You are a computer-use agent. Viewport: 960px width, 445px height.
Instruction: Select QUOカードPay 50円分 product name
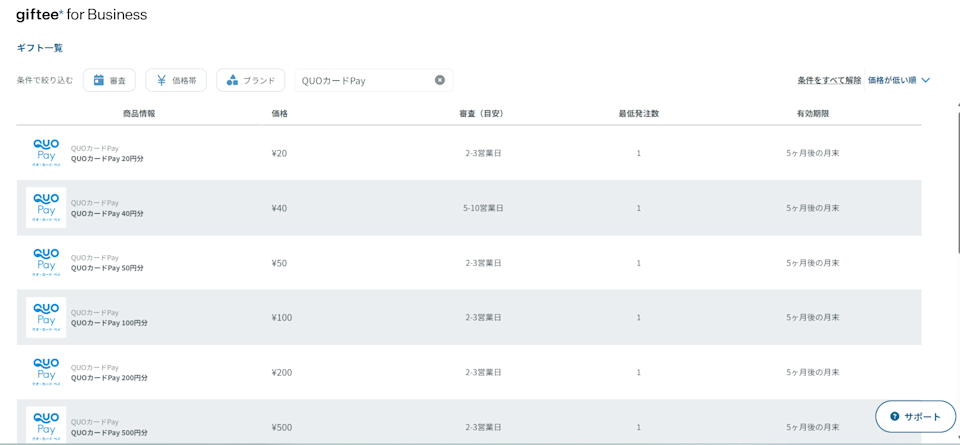pos(107,268)
